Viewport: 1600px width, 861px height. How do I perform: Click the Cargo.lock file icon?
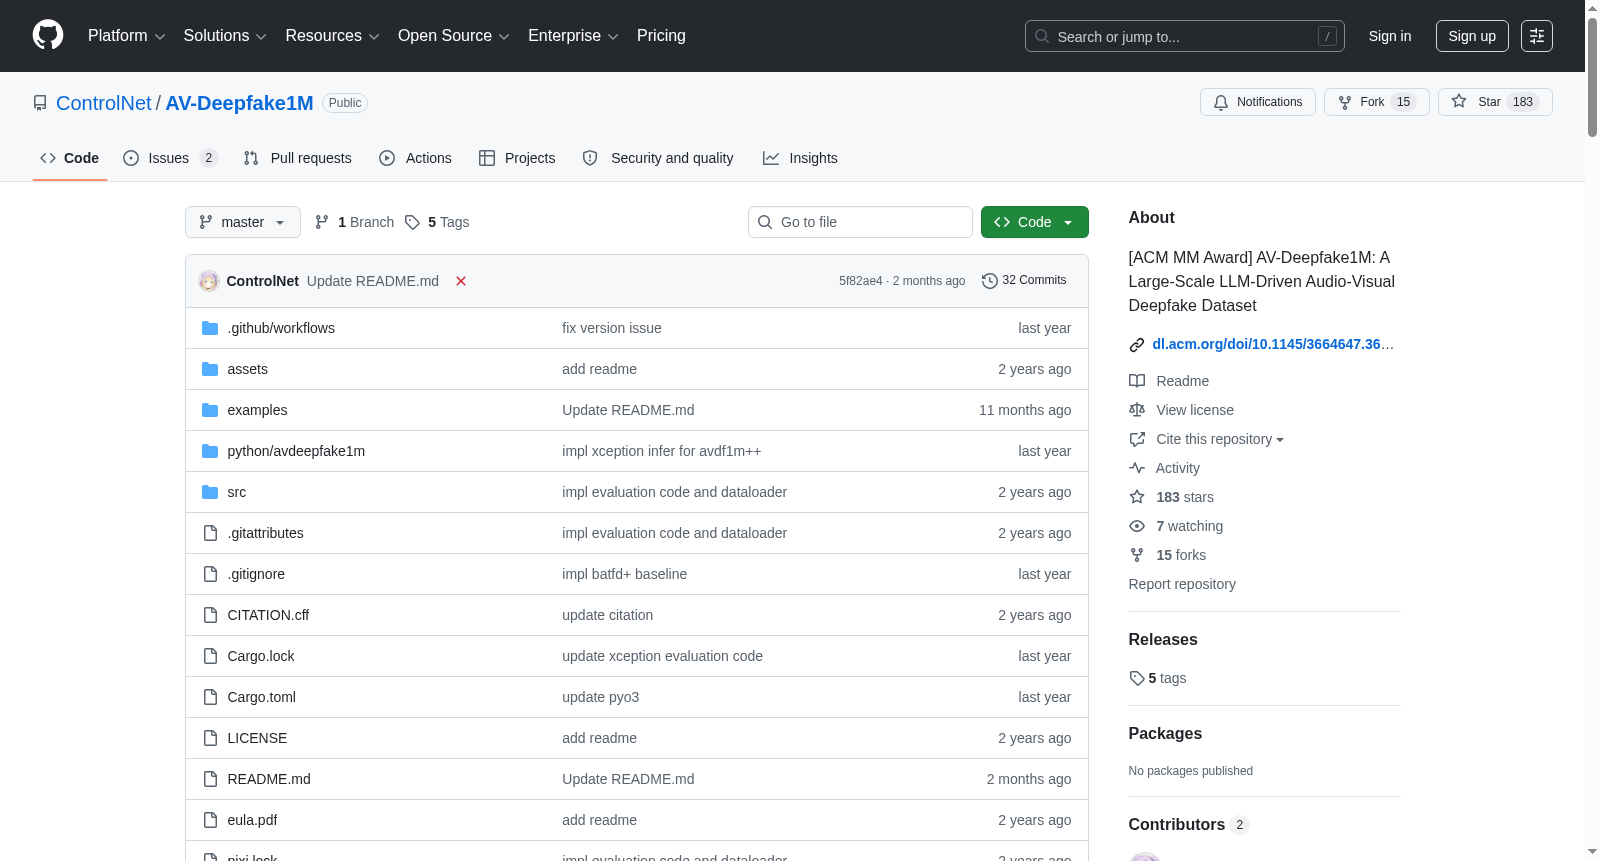[x=210, y=656]
